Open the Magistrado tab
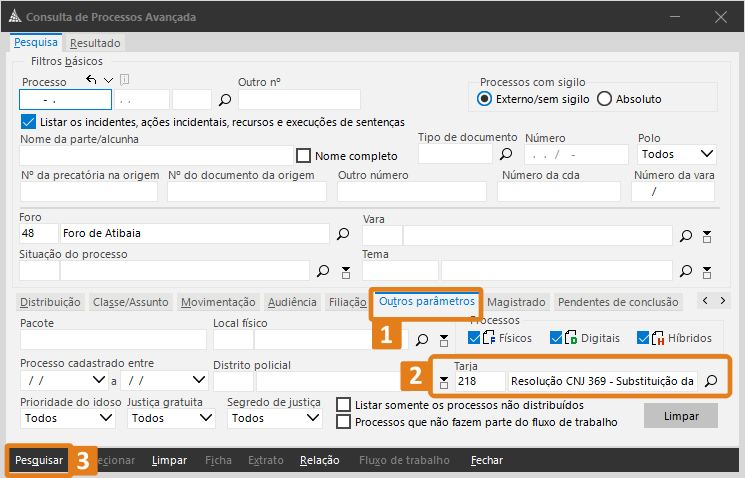The width and height of the screenshot is (745, 478). click(516, 302)
